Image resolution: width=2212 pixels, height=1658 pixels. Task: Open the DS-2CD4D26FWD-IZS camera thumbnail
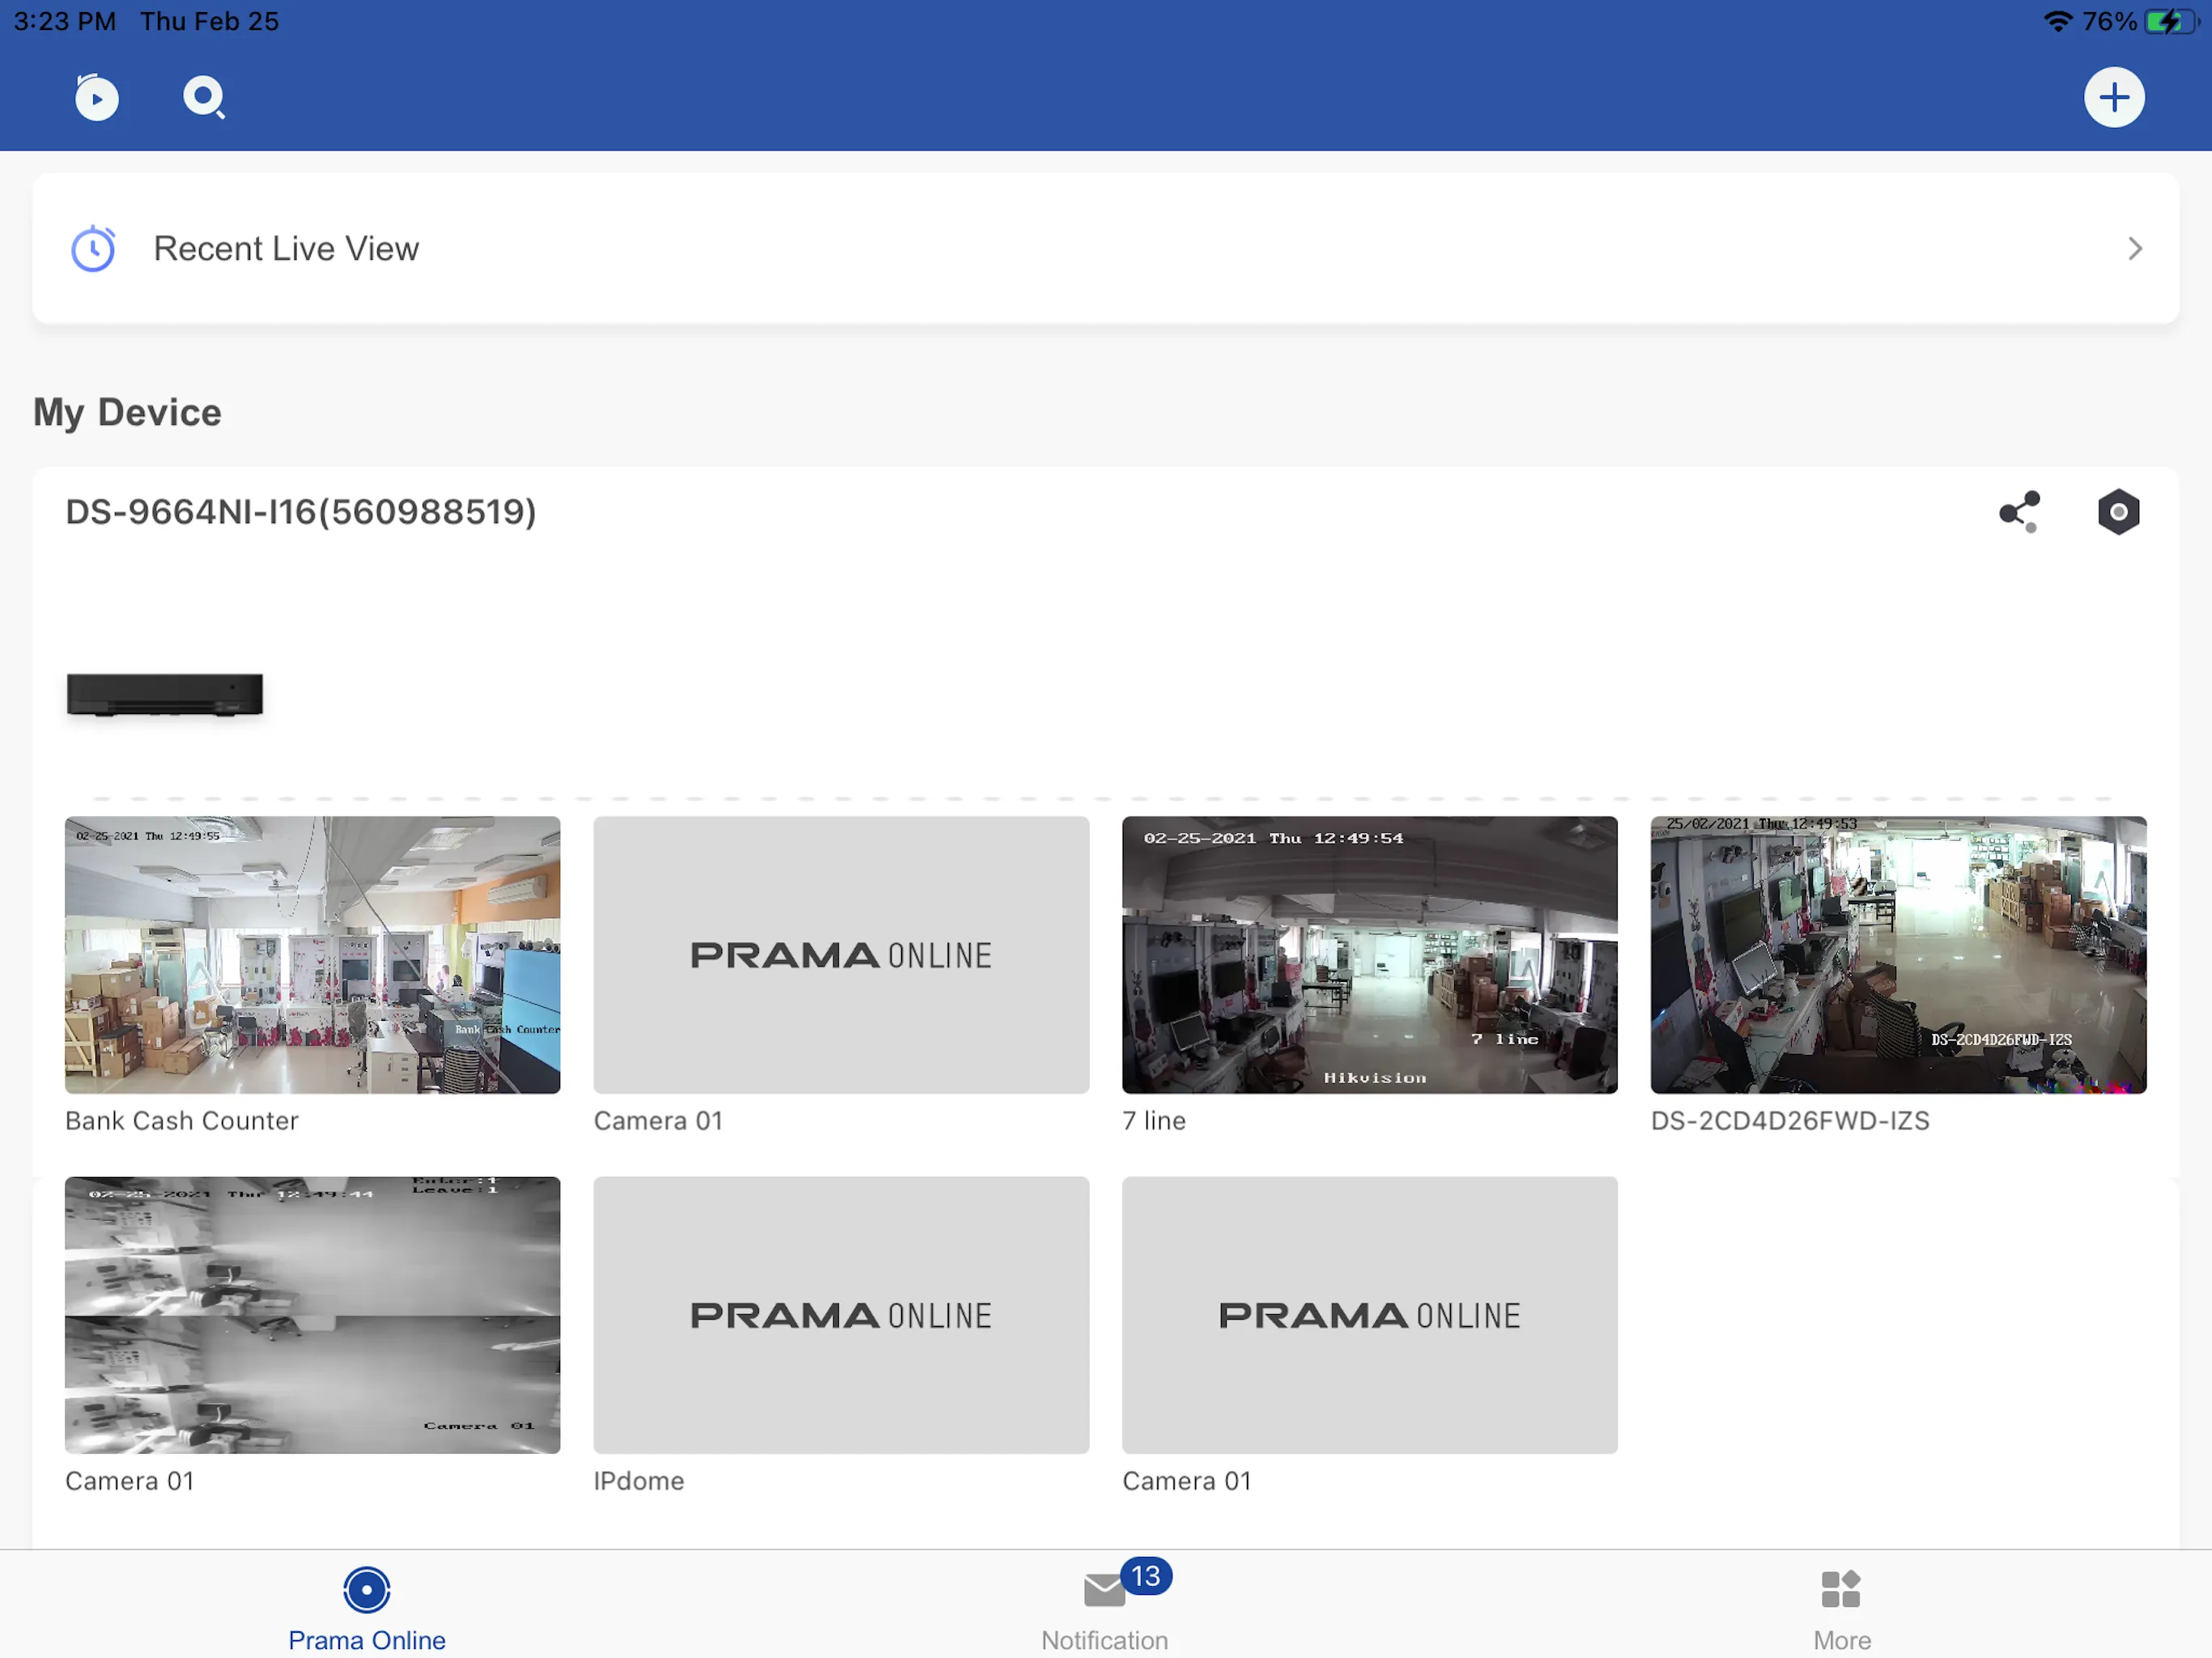pos(1898,955)
